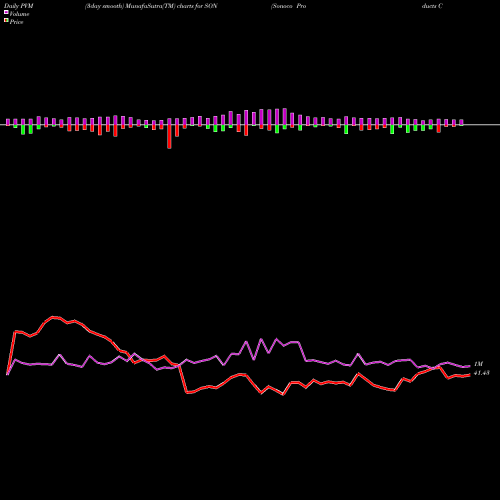Select the 'Volume' legend label
This screenshot has width=500, height=500.
[x=19, y=14]
